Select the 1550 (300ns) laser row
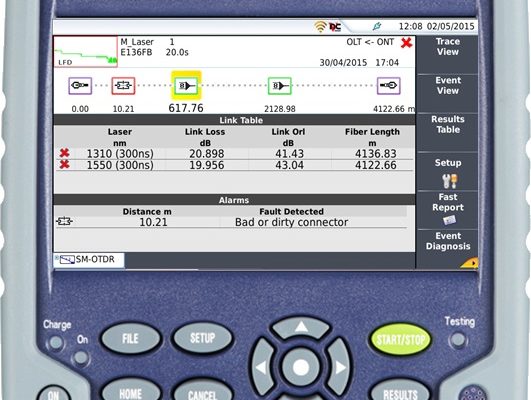Viewport: 531px width, 400px height. [x=234, y=165]
